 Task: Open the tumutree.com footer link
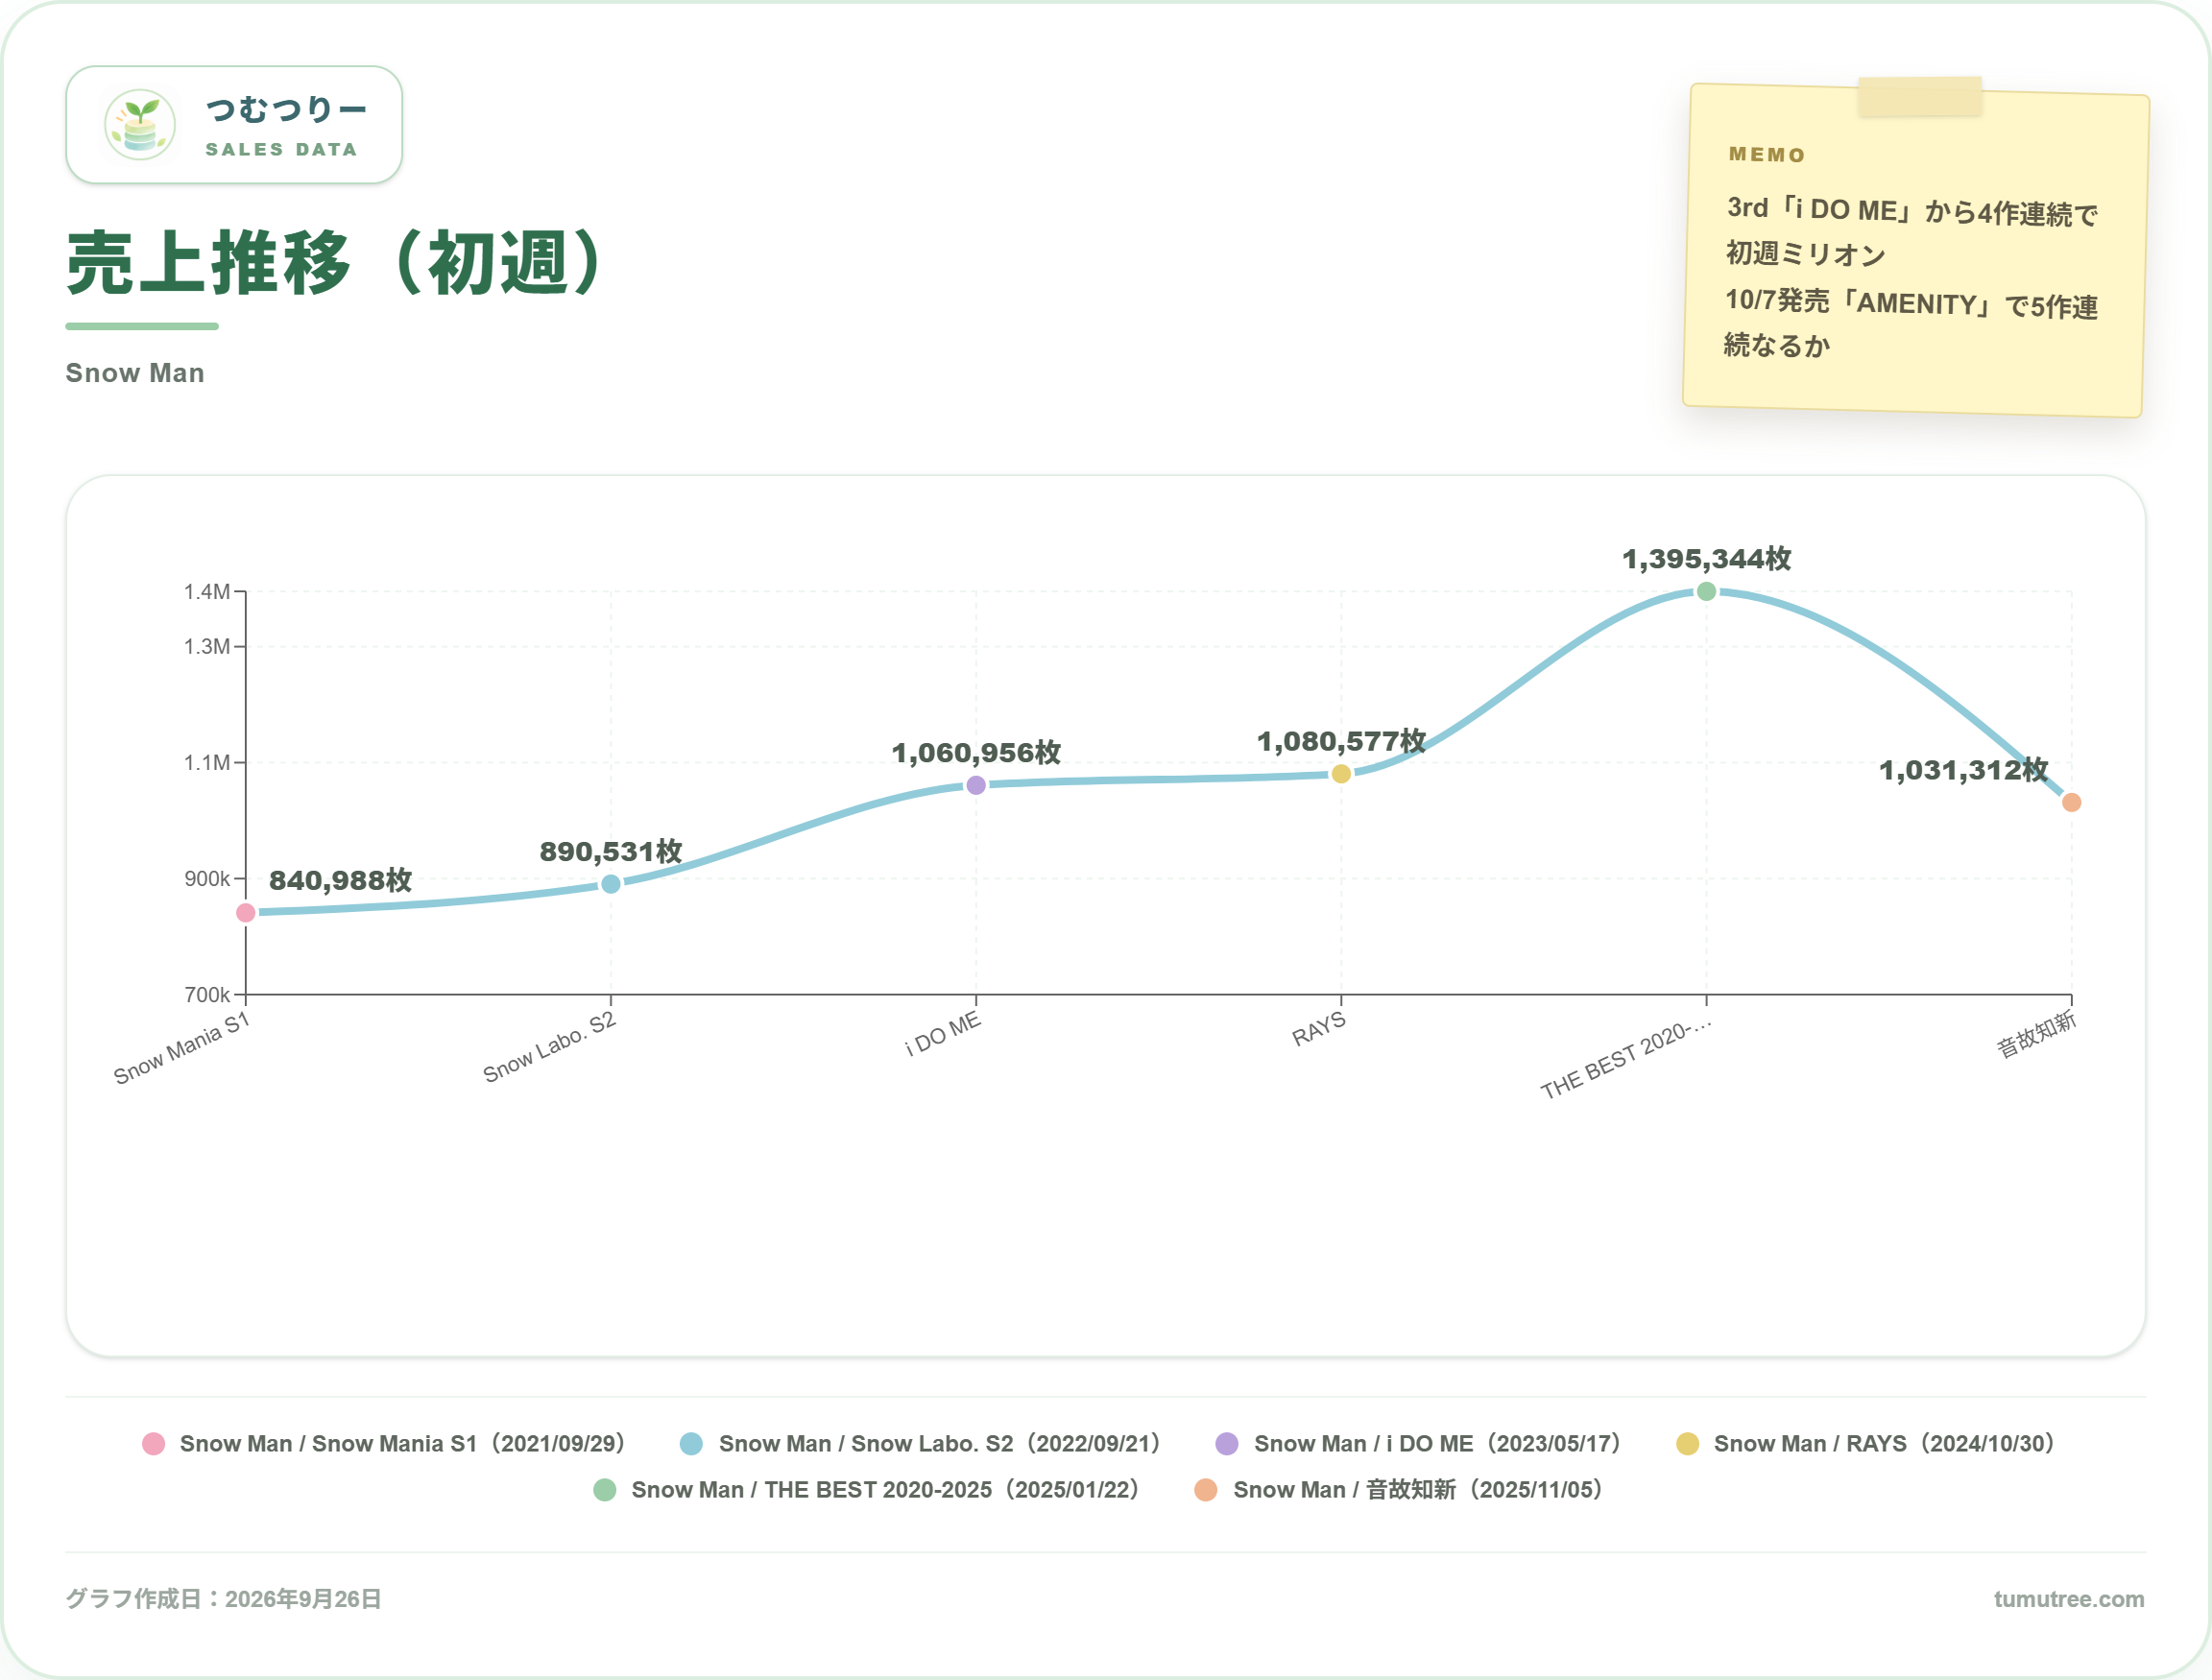(x=2068, y=1599)
